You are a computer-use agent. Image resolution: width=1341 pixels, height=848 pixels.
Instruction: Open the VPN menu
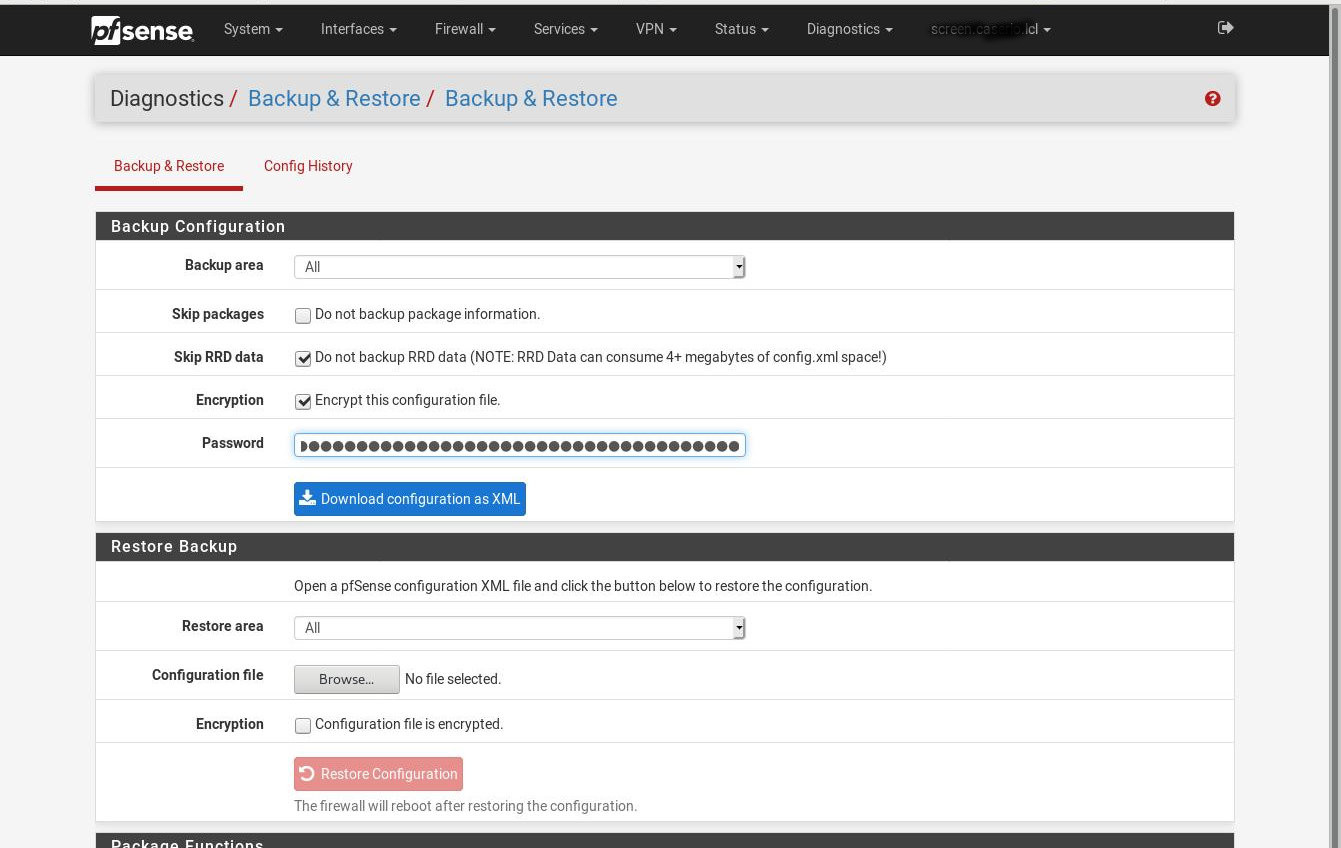click(x=656, y=29)
